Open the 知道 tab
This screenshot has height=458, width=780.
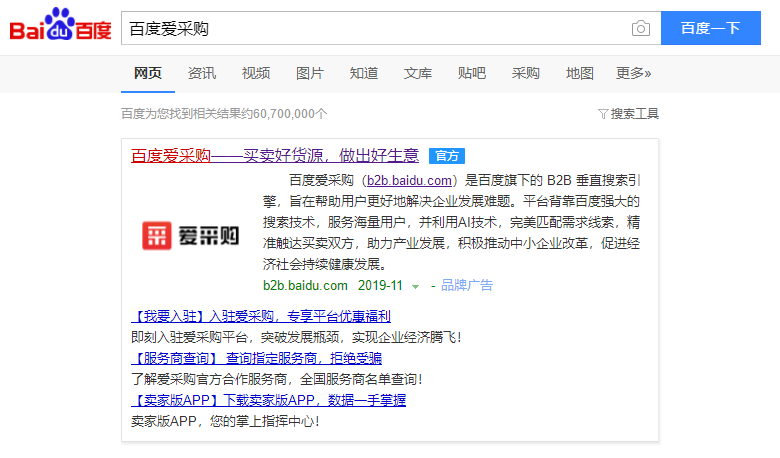(x=364, y=73)
